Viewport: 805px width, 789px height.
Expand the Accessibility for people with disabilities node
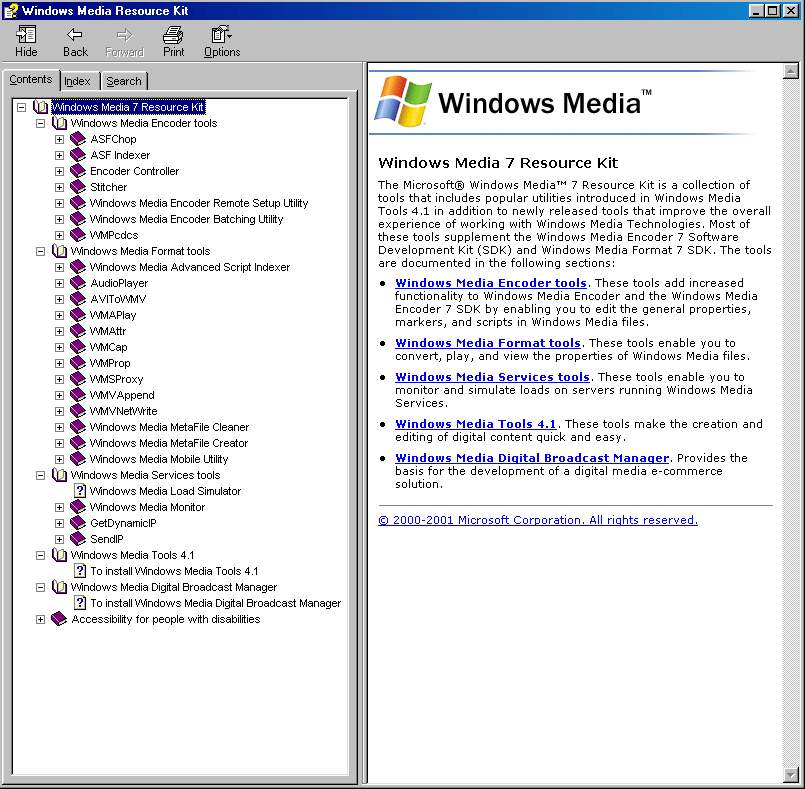pyautogui.click(x=40, y=619)
